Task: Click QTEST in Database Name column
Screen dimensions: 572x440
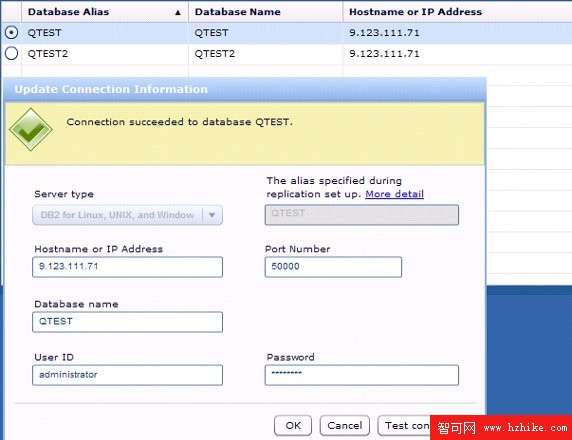Action: point(211,33)
